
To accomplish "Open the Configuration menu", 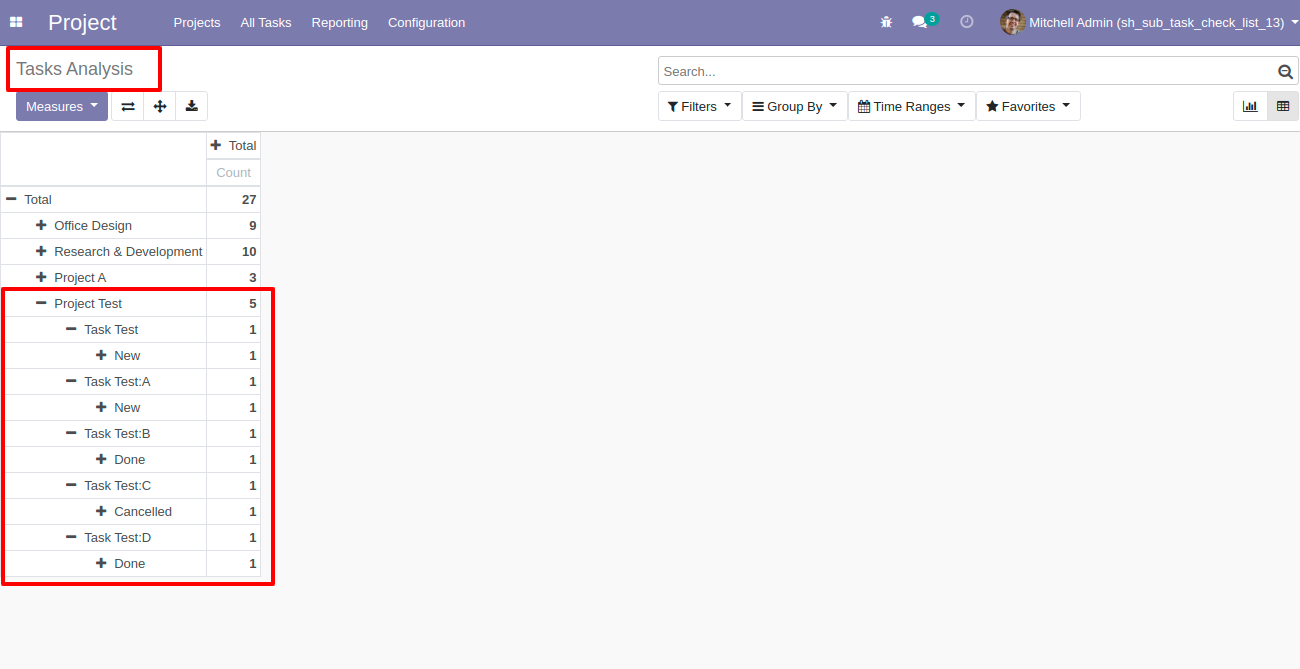I will 427,22.
